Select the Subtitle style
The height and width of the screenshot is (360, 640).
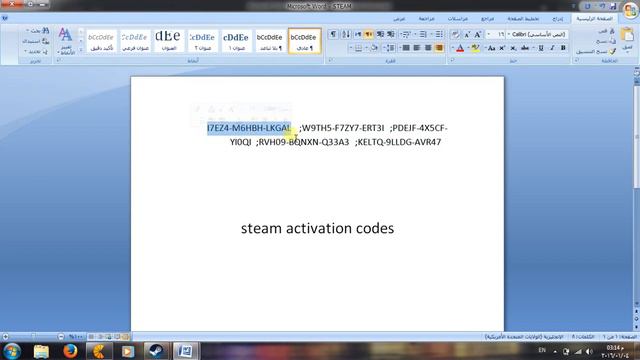(x=135, y=41)
